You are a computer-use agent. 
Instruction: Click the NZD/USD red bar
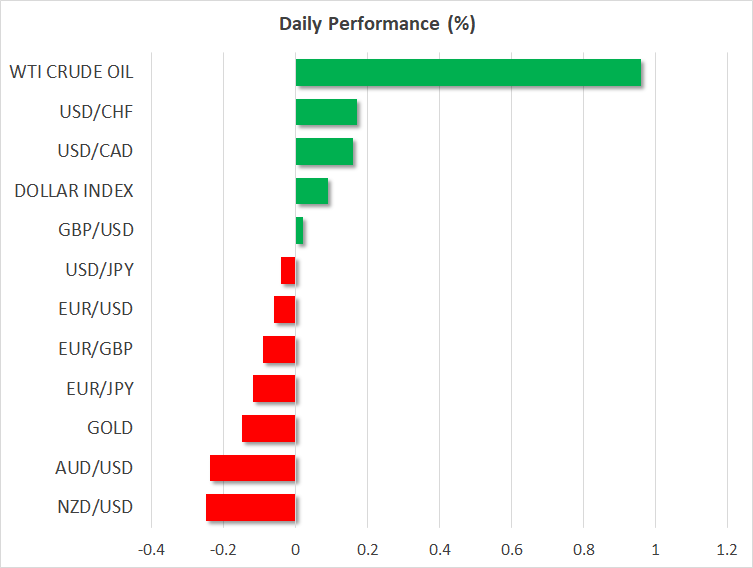(x=251, y=507)
